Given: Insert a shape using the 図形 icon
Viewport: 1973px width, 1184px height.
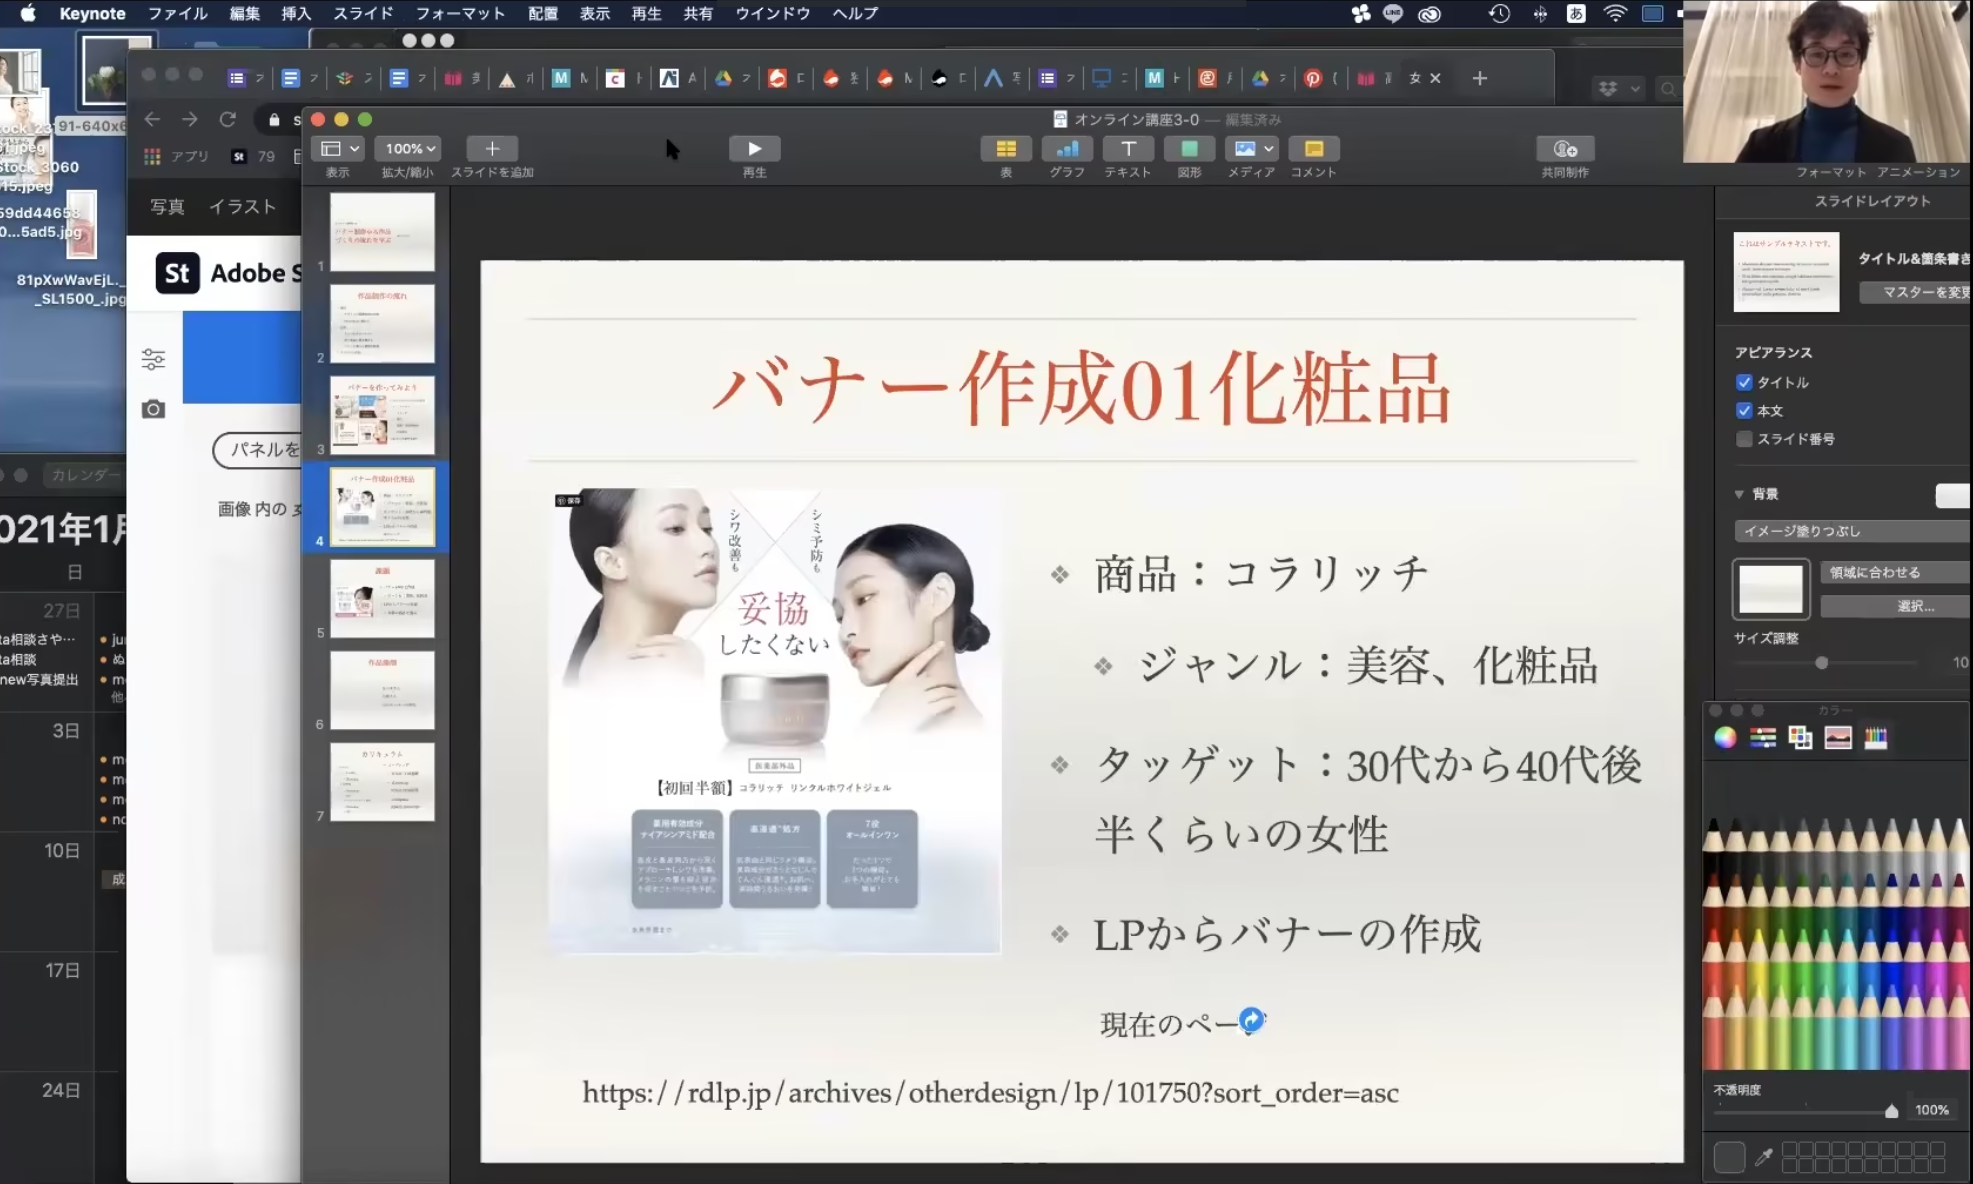Looking at the screenshot, I should click(1189, 149).
